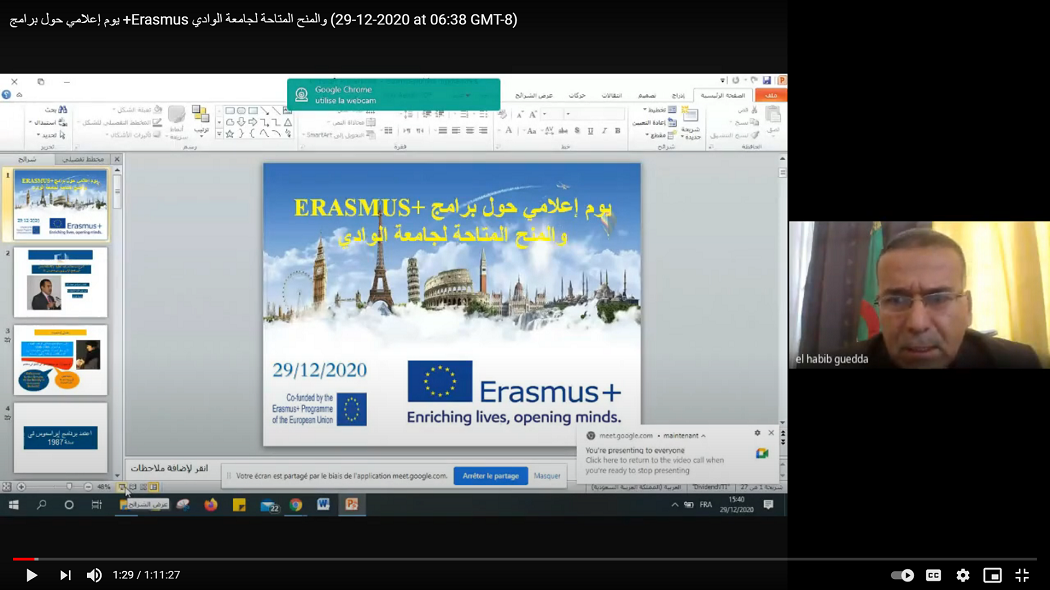This screenshot has height=590, width=1050.
Task: Open the Change Case Aa dropdown
Action: 530,131
